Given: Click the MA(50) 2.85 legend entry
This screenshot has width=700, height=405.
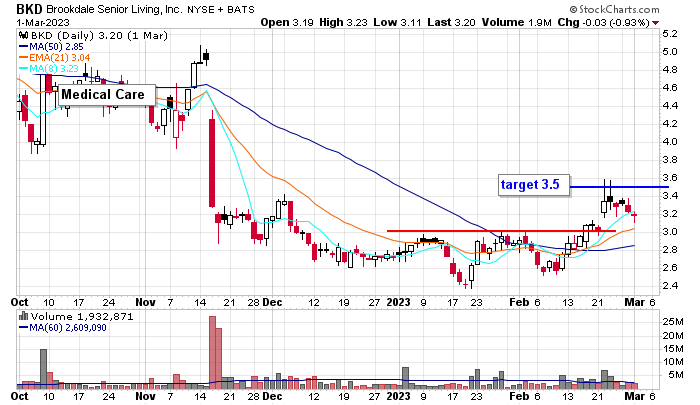Looking at the screenshot, I should click(51, 46).
